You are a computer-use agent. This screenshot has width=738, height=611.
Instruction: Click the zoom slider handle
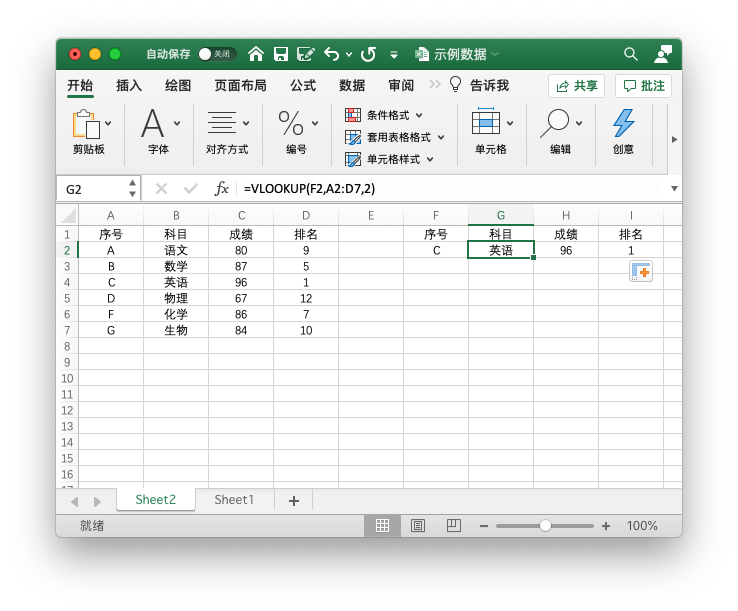tap(545, 525)
